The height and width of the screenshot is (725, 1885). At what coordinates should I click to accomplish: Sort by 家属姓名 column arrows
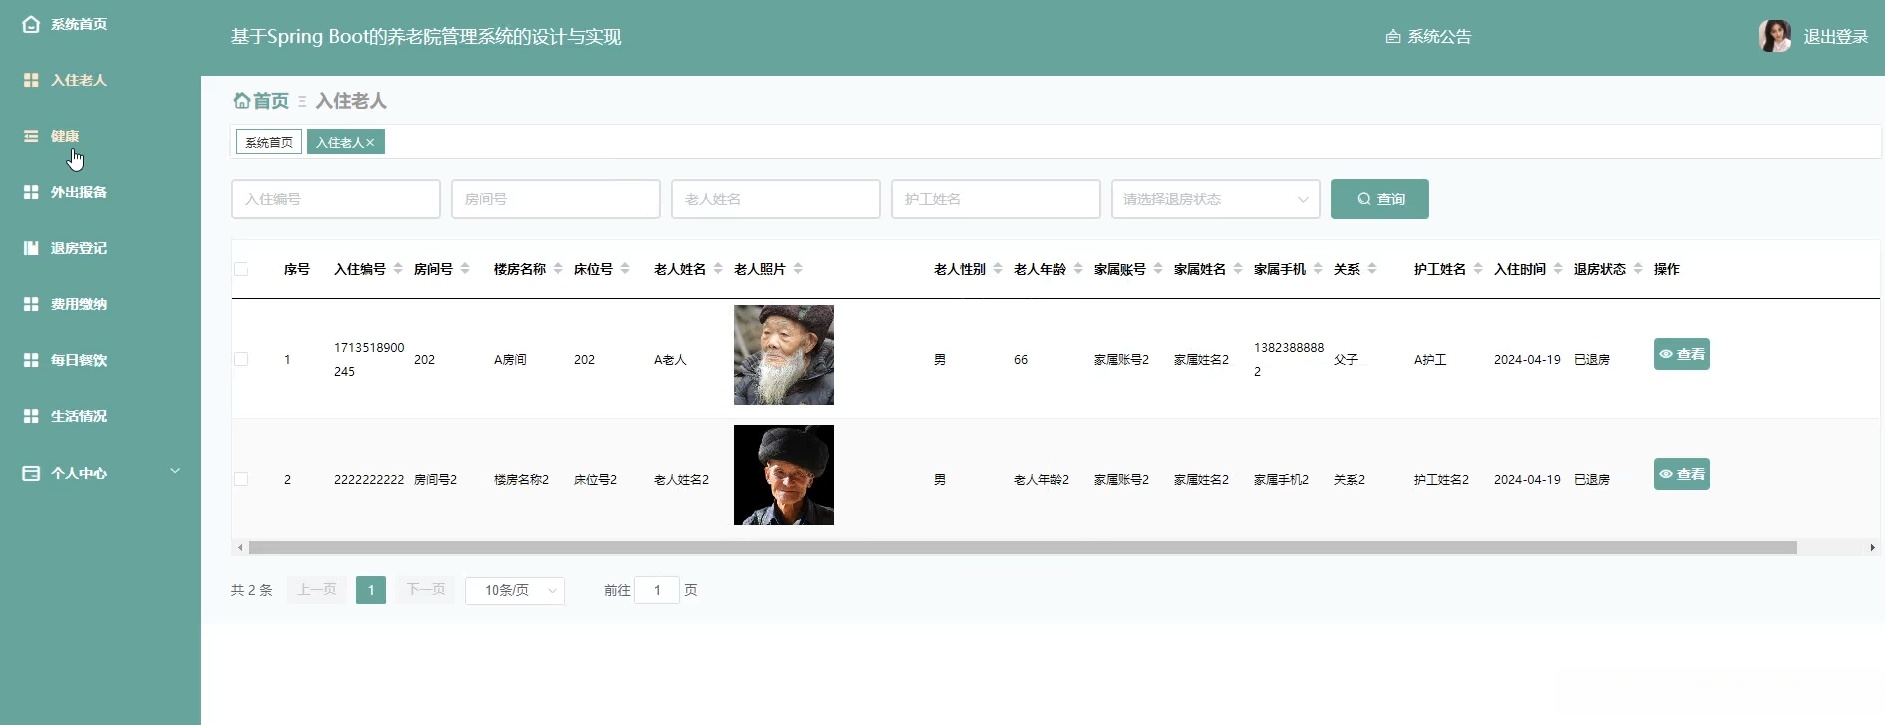pos(1238,269)
